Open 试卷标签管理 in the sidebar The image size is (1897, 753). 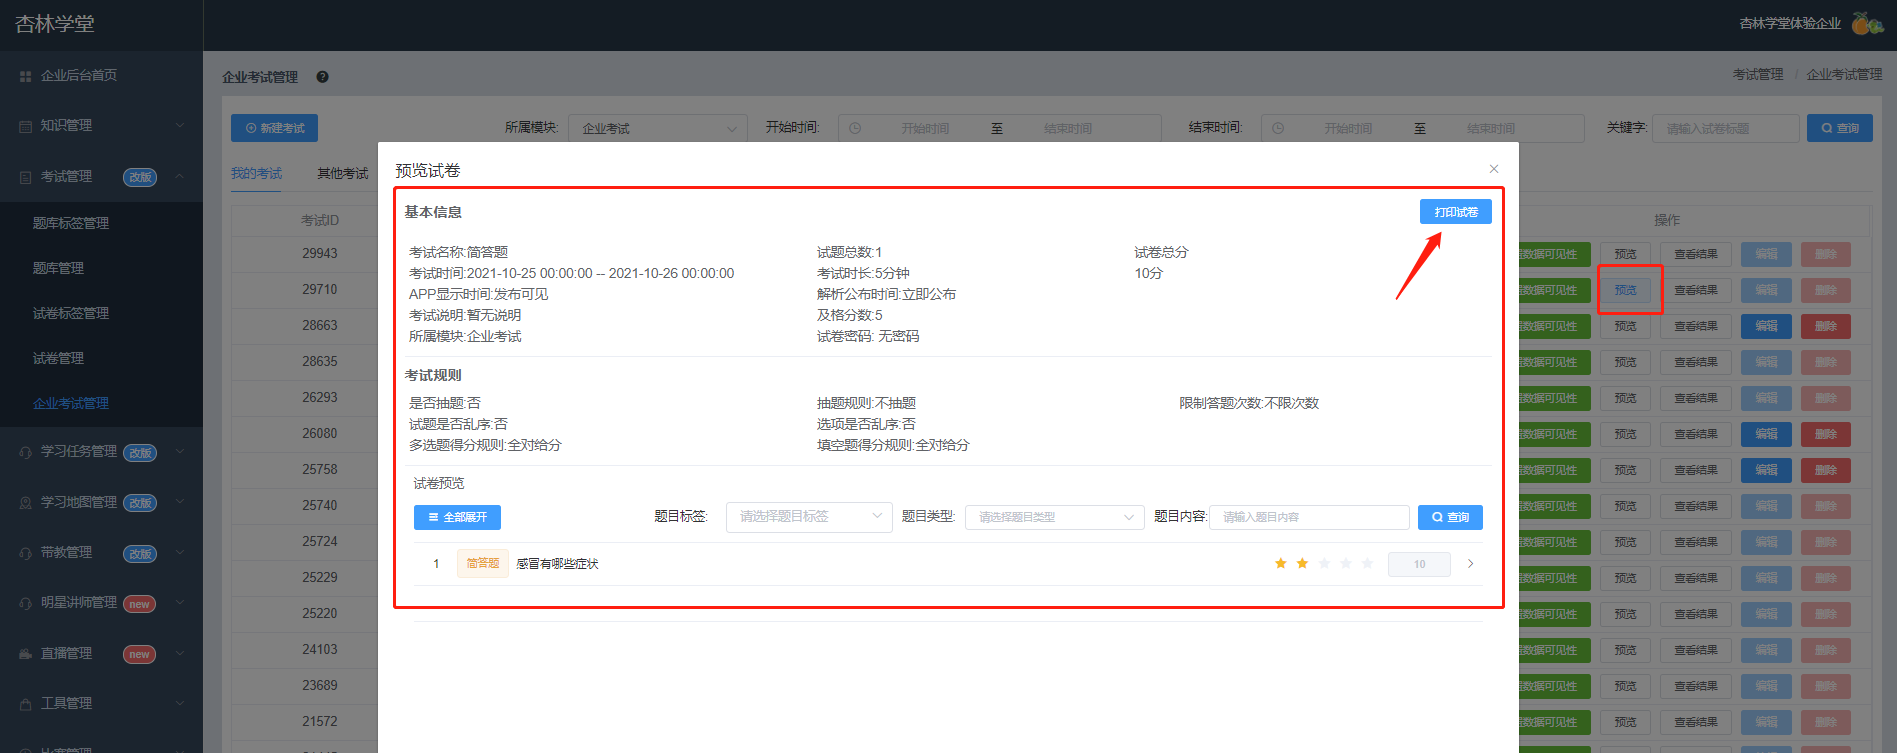coord(71,313)
